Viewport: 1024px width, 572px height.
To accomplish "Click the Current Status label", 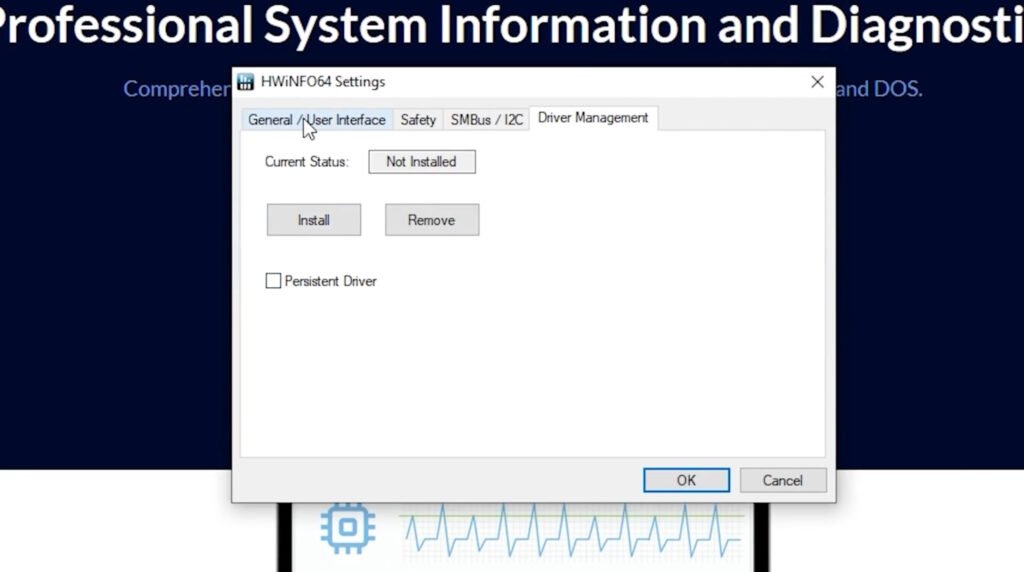I will (307, 162).
